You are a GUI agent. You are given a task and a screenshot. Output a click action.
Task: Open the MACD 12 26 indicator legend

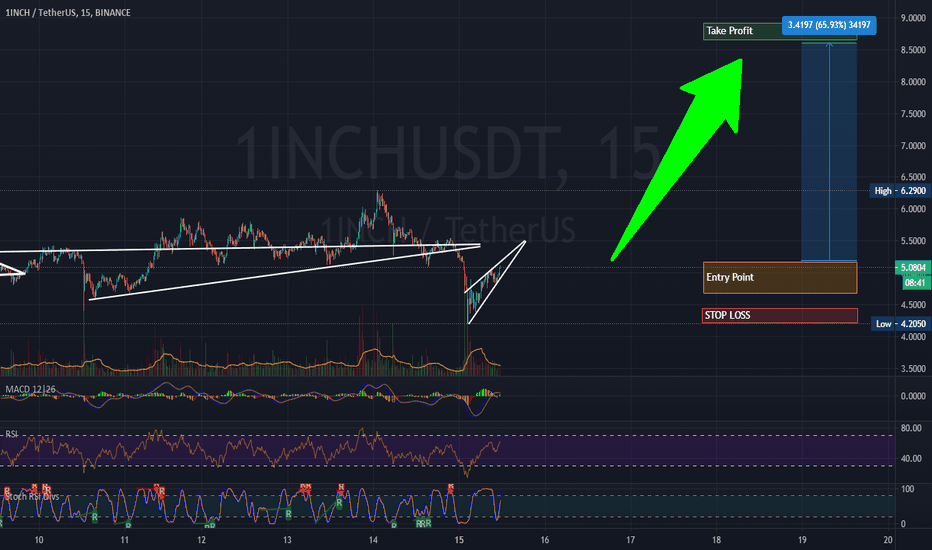30,389
